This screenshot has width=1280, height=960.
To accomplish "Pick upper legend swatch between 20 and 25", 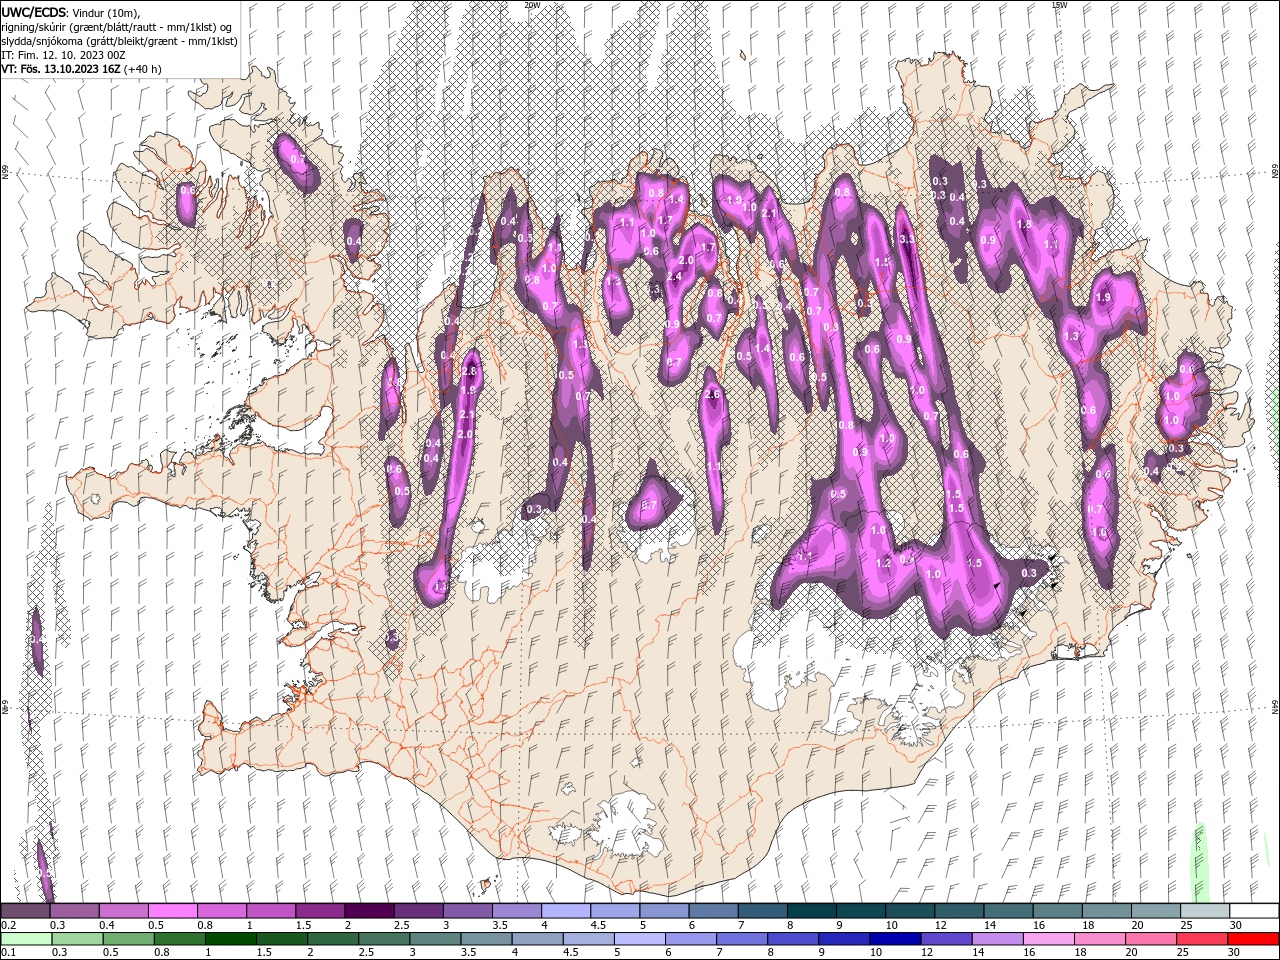I will coord(1154,911).
